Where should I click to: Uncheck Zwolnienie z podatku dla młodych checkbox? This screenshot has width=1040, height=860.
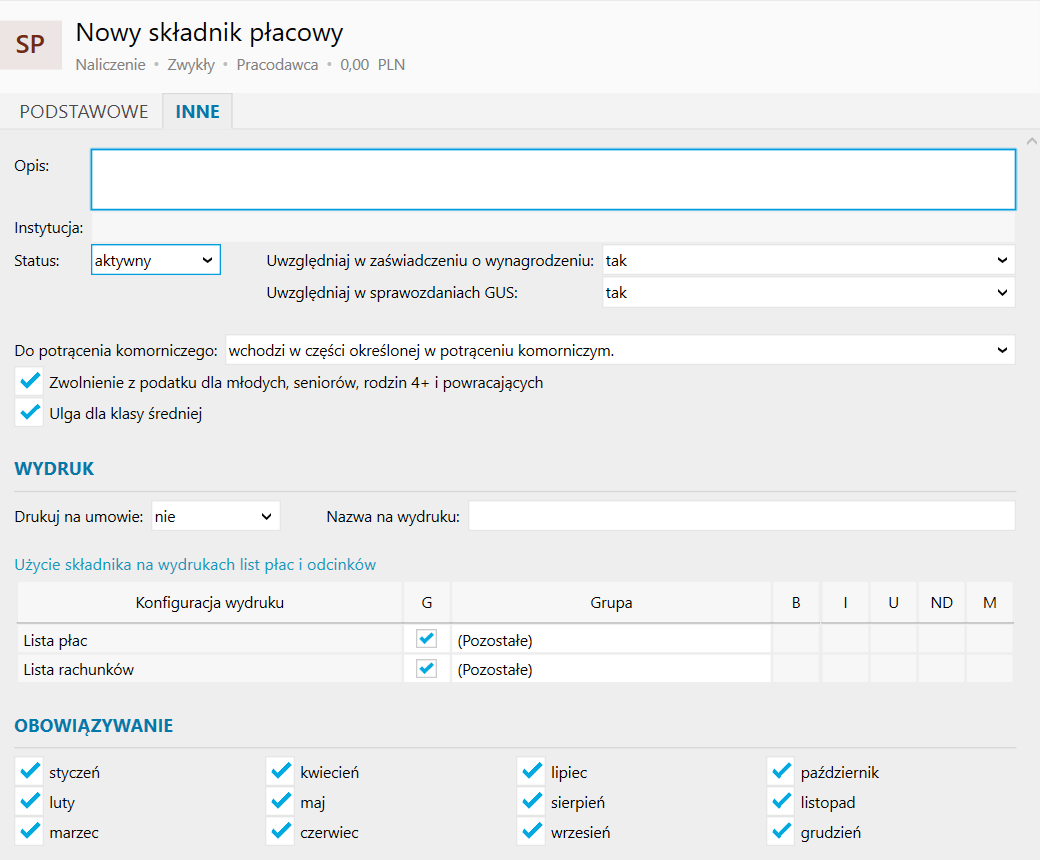[x=30, y=382]
